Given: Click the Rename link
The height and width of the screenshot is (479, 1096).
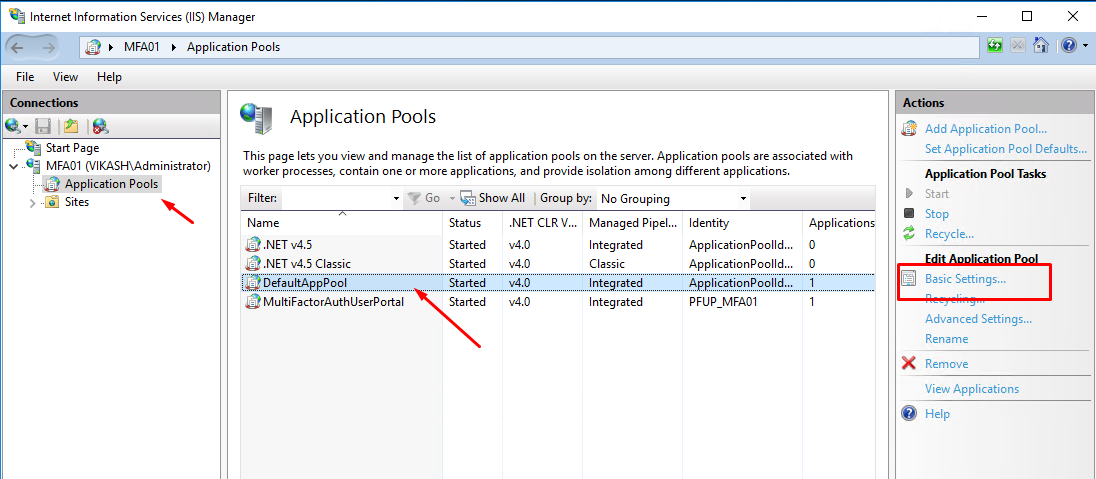Looking at the screenshot, I should tap(946, 338).
